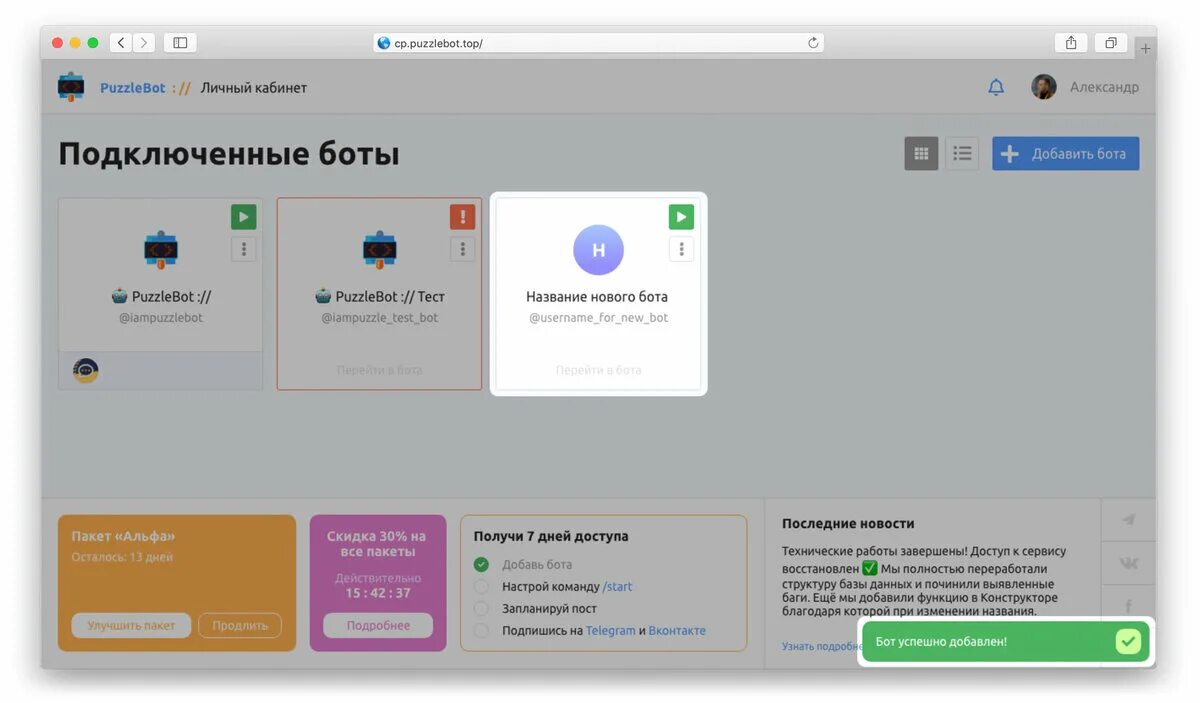Click the checkmark on the success notification
This screenshot has height=703, width=1200.
tap(1128, 641)
